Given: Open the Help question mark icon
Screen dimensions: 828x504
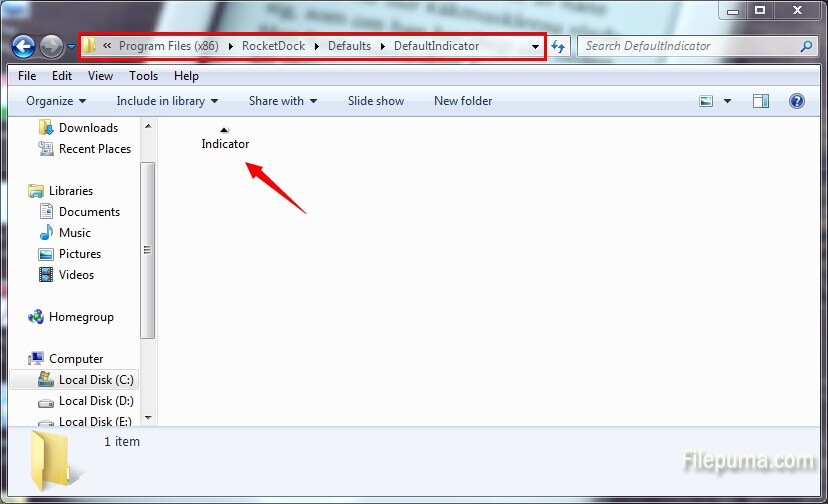Looking at the screenshot, I should (x=796, y=101).
